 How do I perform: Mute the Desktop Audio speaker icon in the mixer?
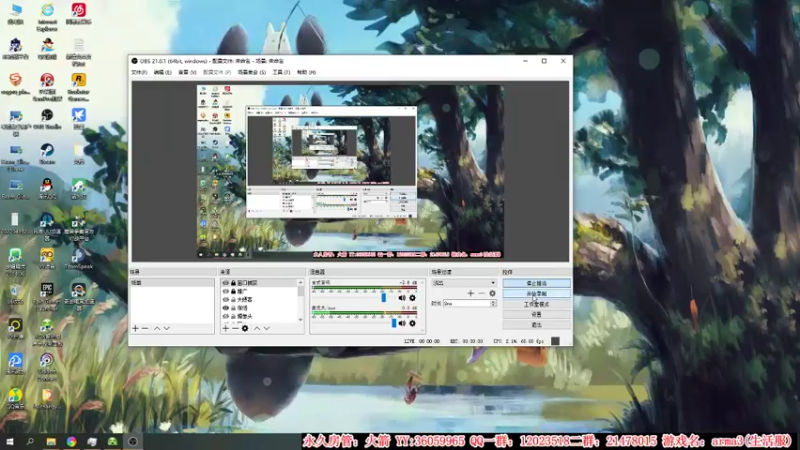click(402, 298)
